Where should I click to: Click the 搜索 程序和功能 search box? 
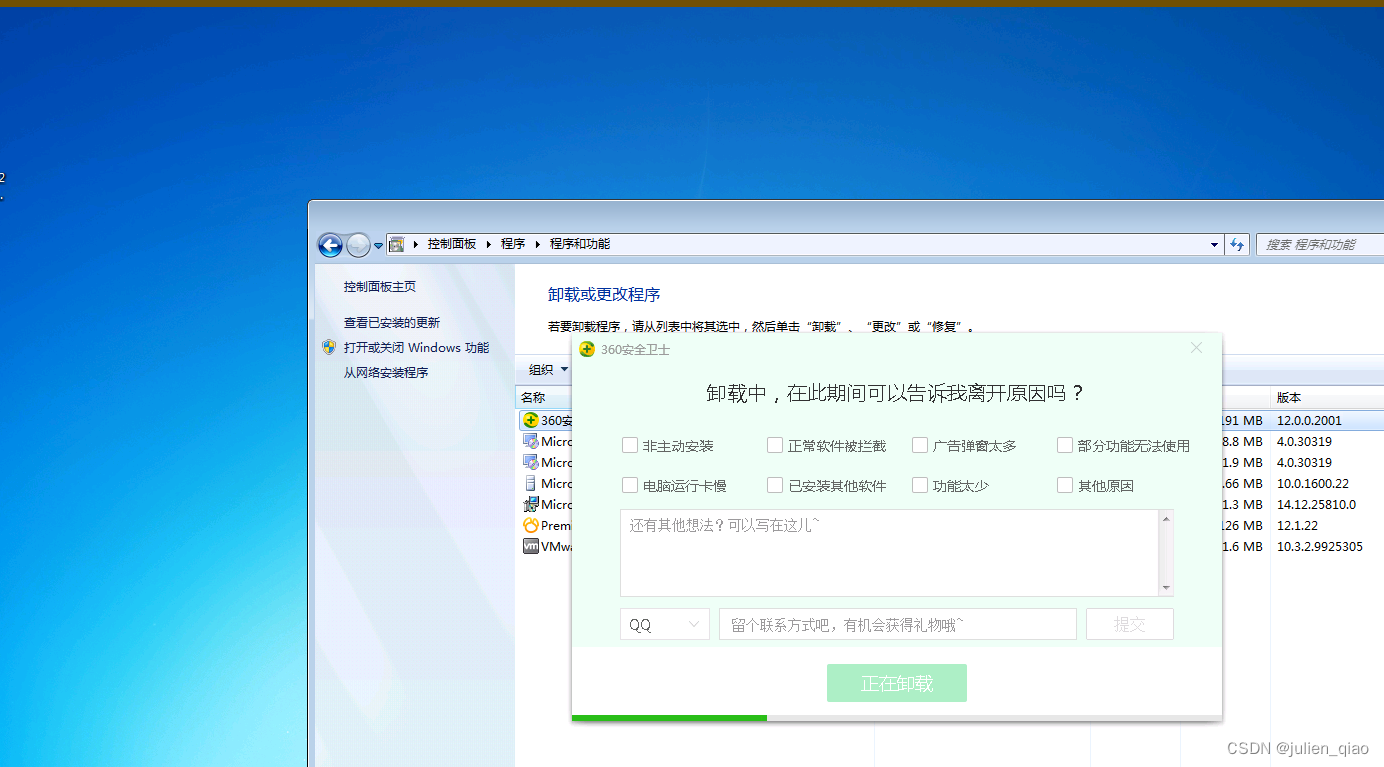point(1320,244)
